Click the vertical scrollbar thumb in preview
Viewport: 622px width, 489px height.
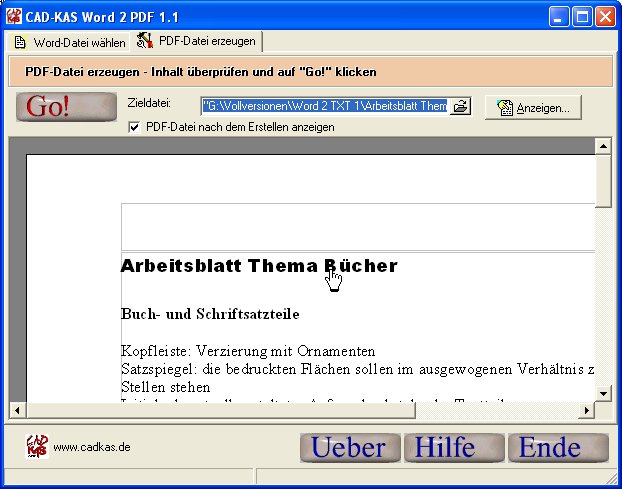(x=603, y=180)
